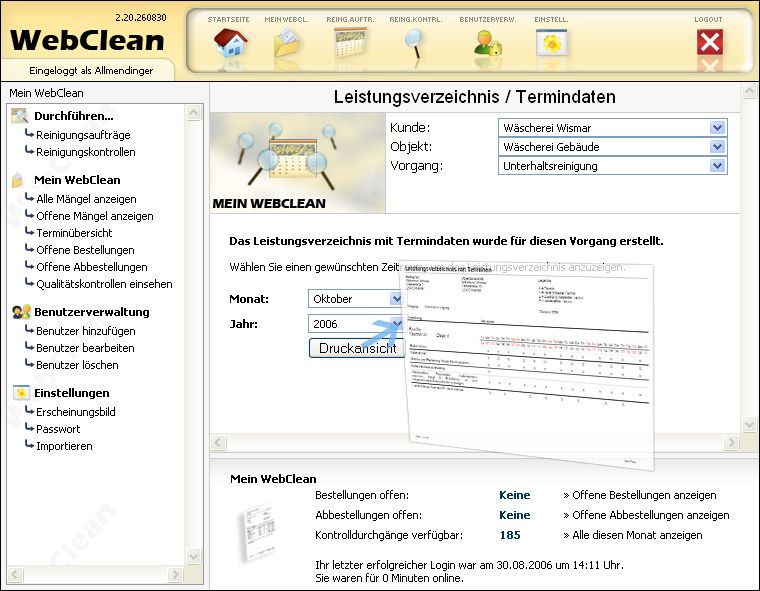Image resolution: width=760 pixels, height=591 pixels.
Task: Open the Jahr dropdown showing 2006
Action: (356, 324)
